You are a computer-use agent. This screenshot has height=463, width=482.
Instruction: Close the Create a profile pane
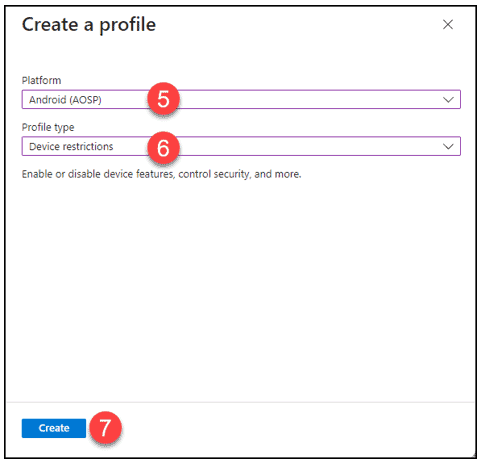coord(448,24)
